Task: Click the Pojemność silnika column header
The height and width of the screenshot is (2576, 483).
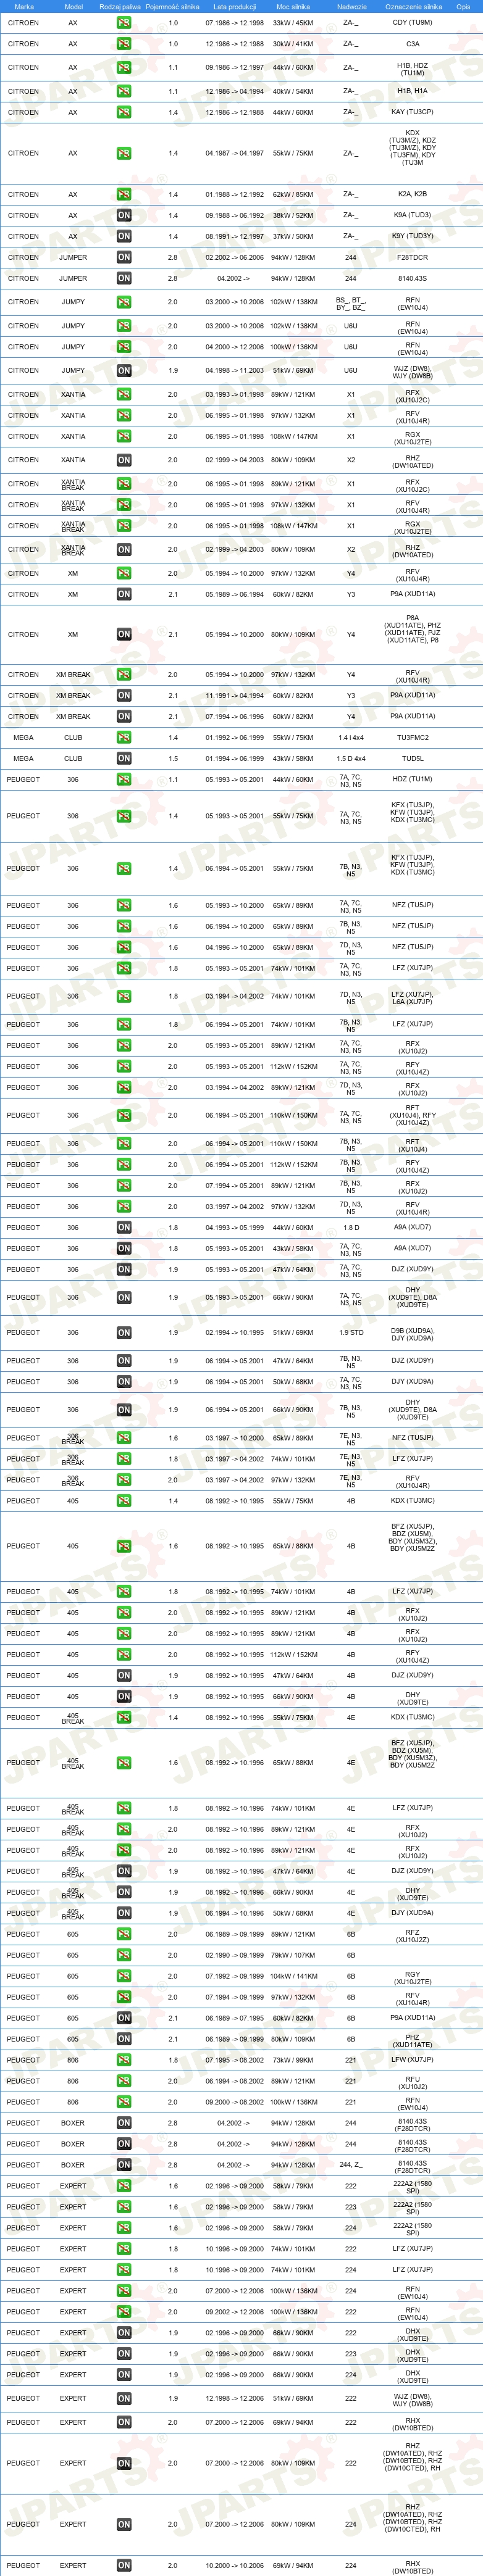Action: click(172, 6)
